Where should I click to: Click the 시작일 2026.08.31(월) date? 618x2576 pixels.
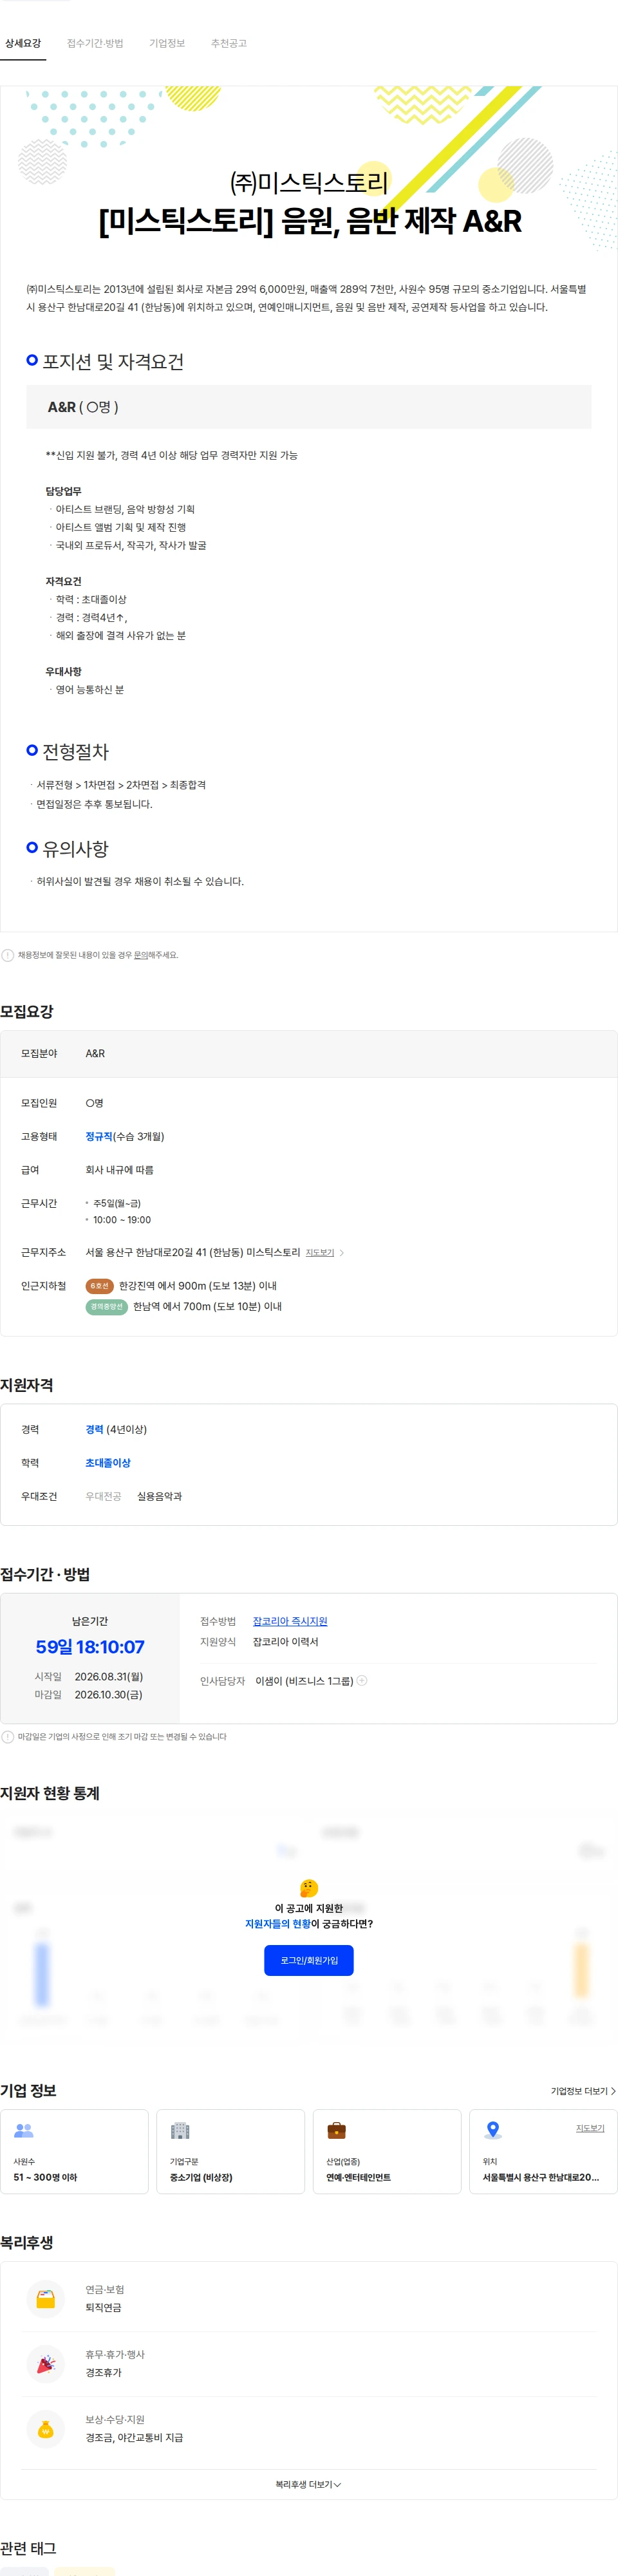point(109,1676)
